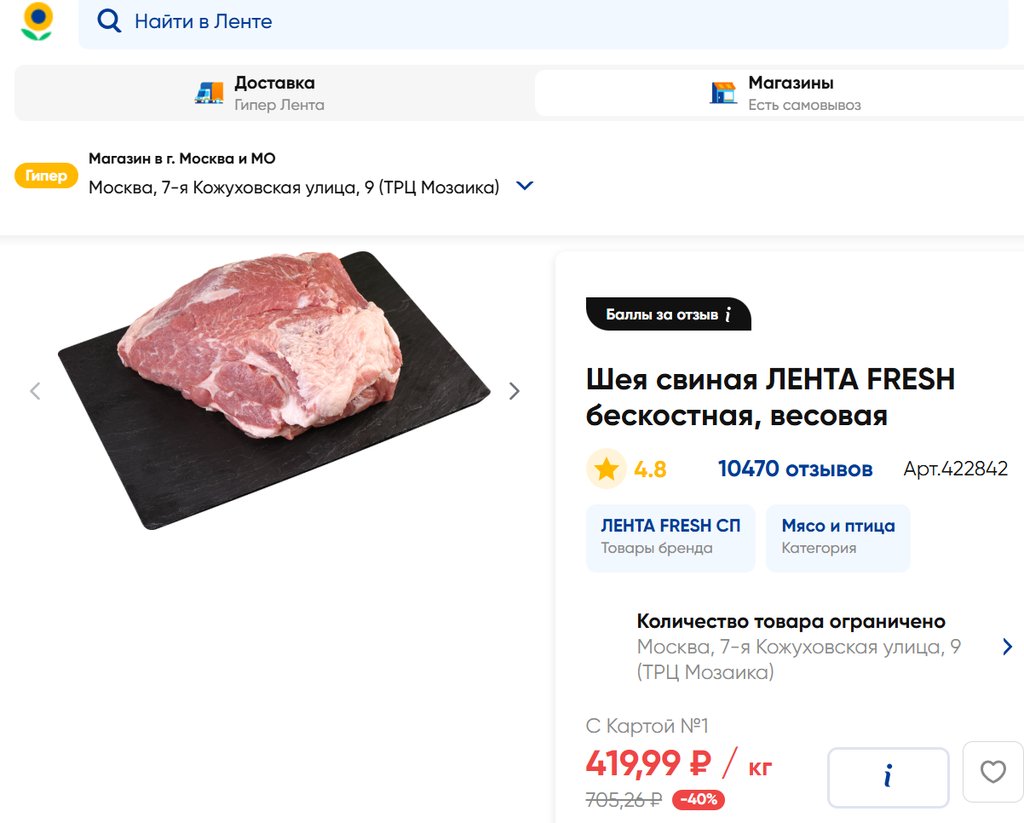Switch to the Доставка tab
Image resolution: width=1024 pixels, height=823 pixels.
274,93
